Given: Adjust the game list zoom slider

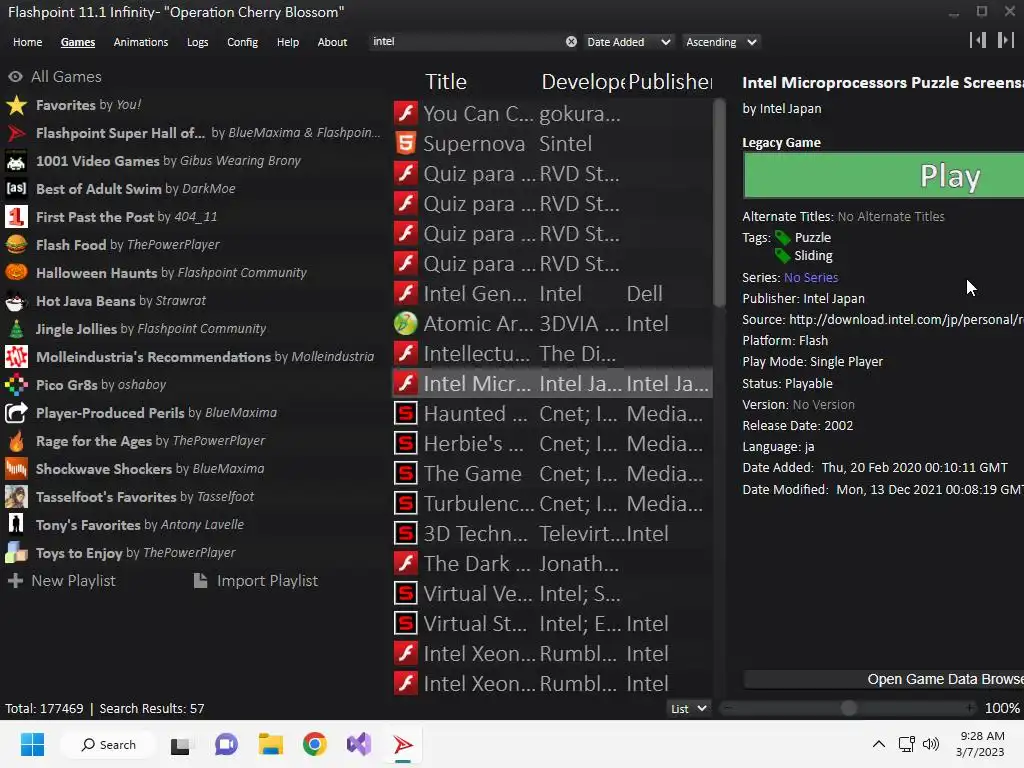Looking at the screenshot, I should tap(848, 708).
